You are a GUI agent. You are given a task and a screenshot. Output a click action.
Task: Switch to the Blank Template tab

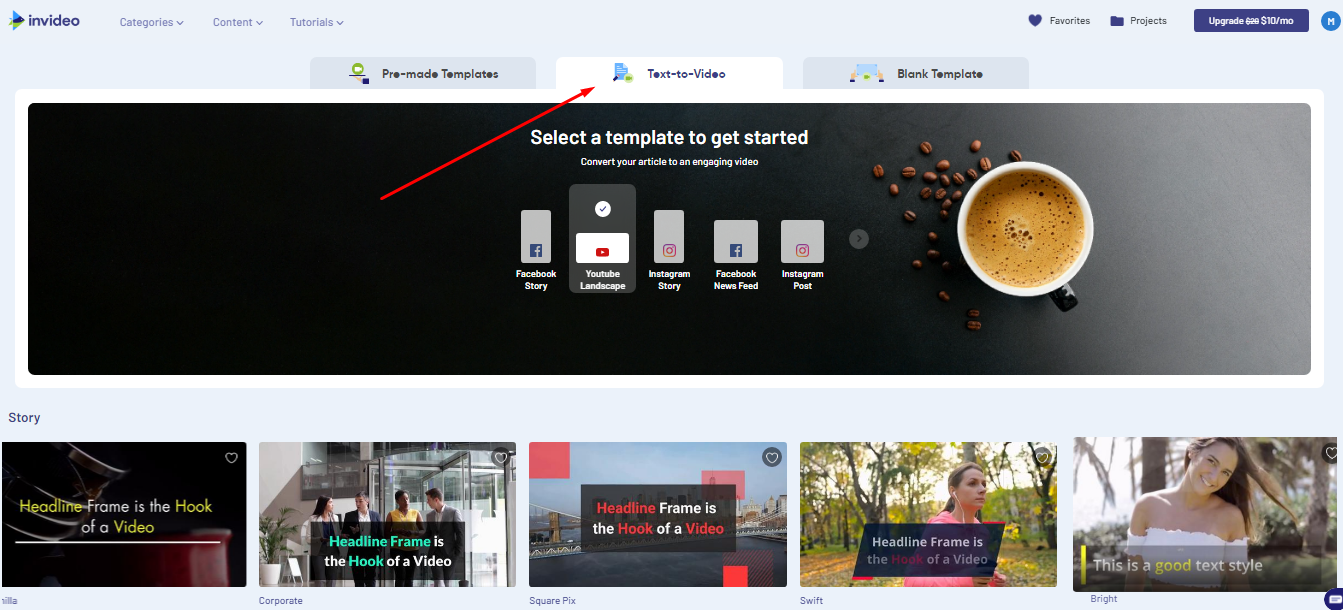click(916, 73)
